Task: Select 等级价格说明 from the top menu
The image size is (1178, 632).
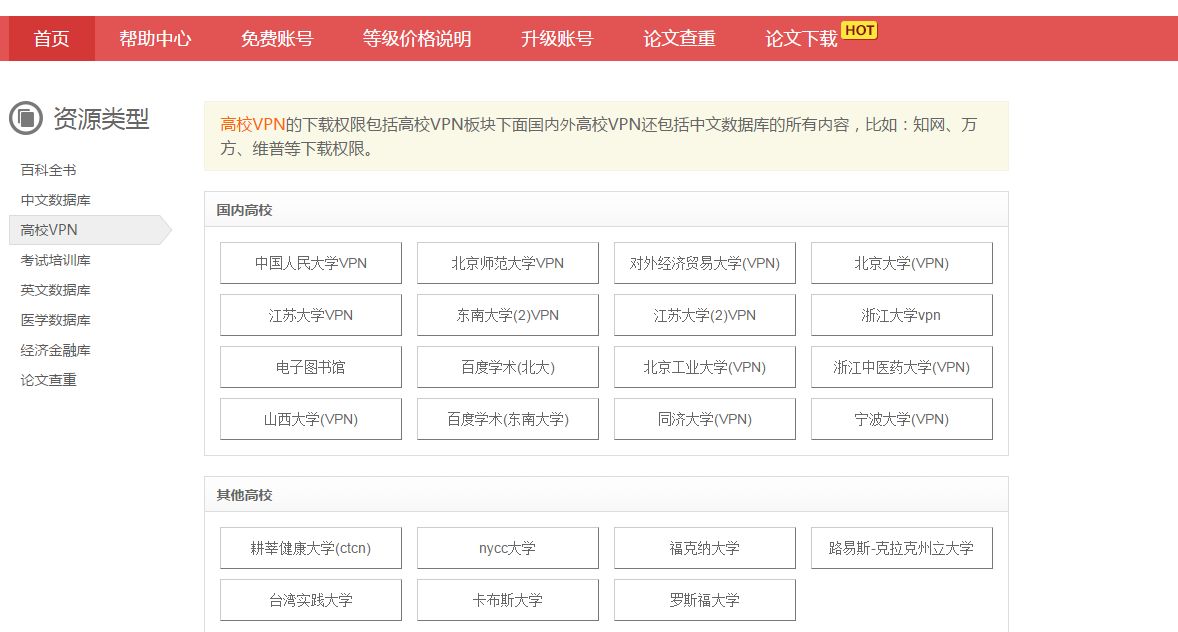Action: pos(417,39)
